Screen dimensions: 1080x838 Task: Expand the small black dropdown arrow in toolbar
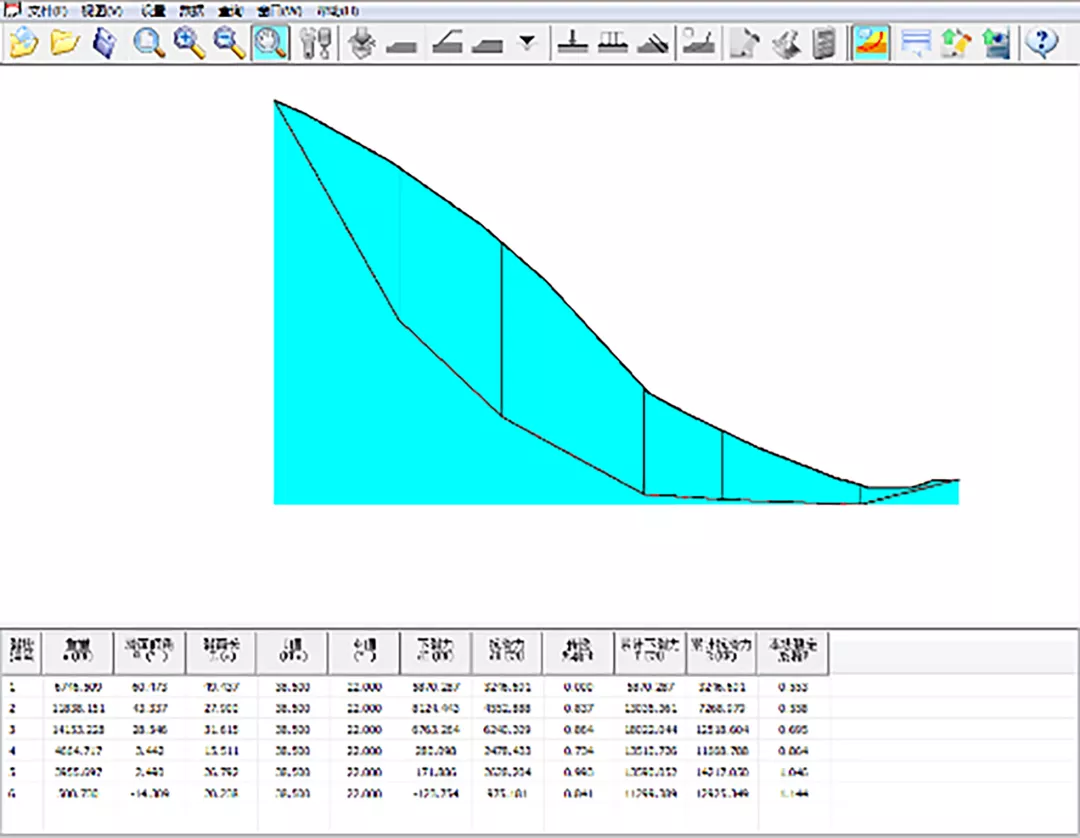pos(528,43)
